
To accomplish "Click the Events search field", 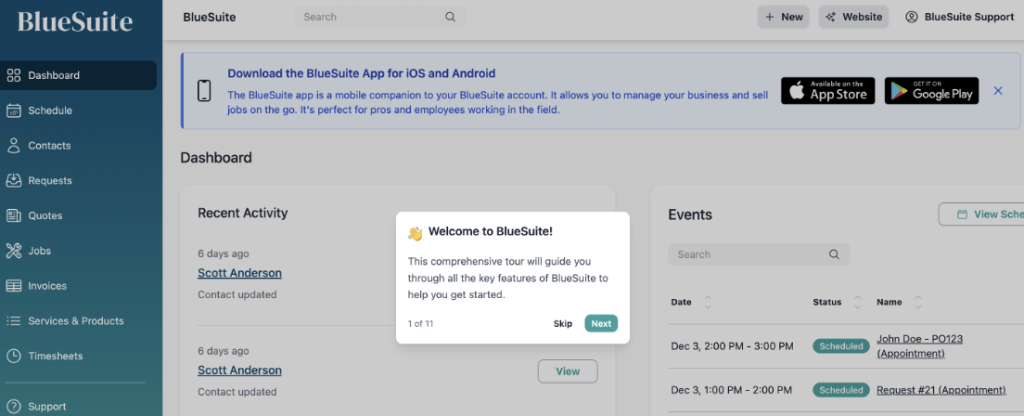I will coord(759,255).
